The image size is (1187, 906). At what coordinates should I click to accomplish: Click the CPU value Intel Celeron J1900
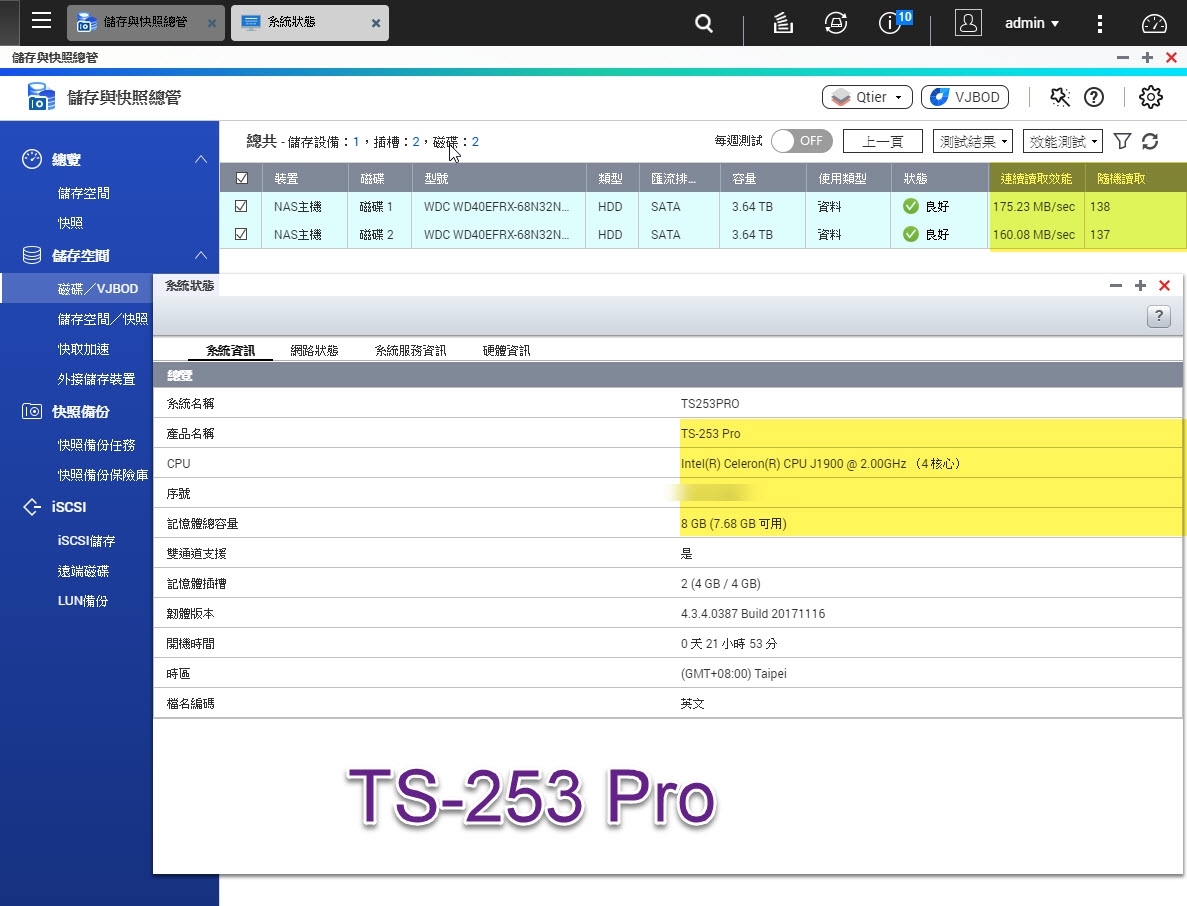820,463
